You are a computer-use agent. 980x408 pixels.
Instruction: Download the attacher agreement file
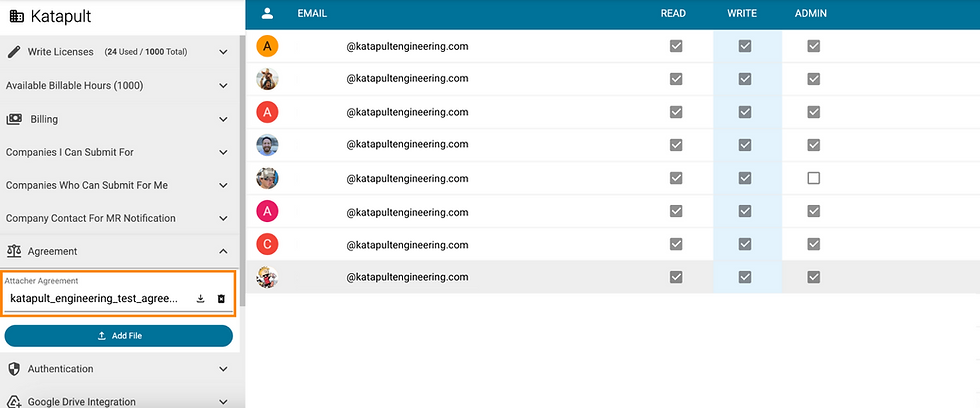[201, 299]
